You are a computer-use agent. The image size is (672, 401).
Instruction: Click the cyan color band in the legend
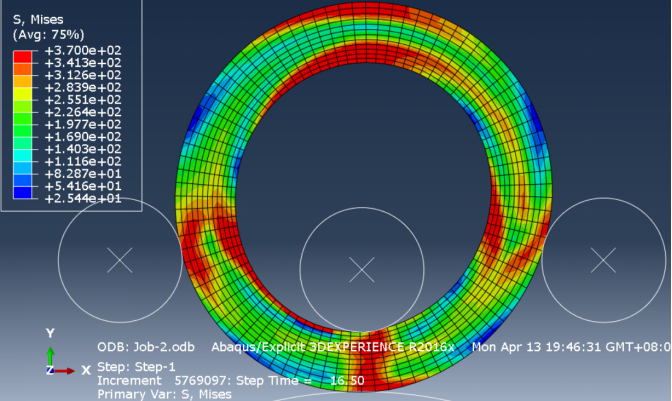pos(22,156)
